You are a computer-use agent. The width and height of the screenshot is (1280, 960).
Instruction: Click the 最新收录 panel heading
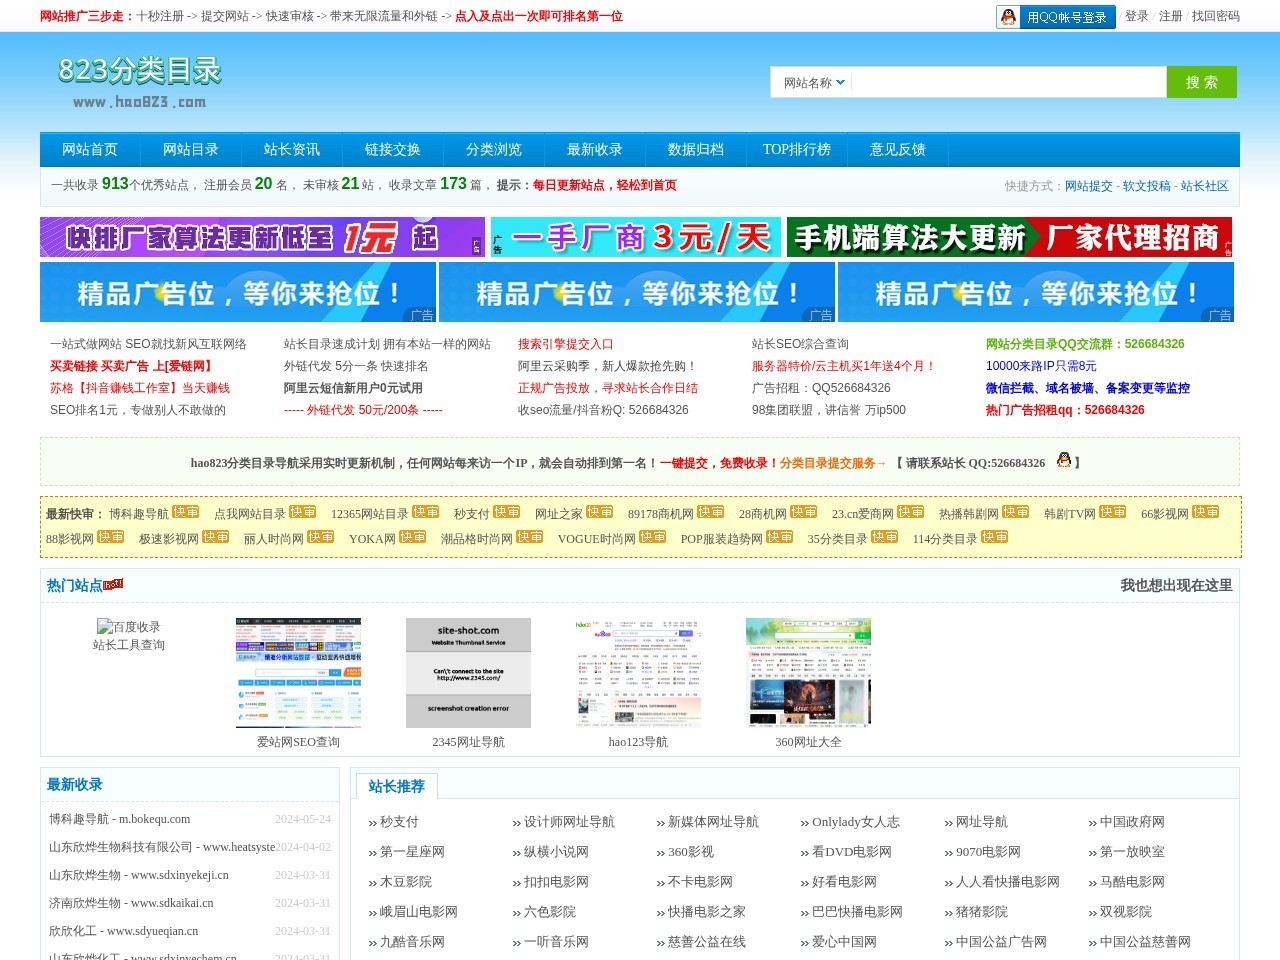pyautogui.click(x=75, y=785)
